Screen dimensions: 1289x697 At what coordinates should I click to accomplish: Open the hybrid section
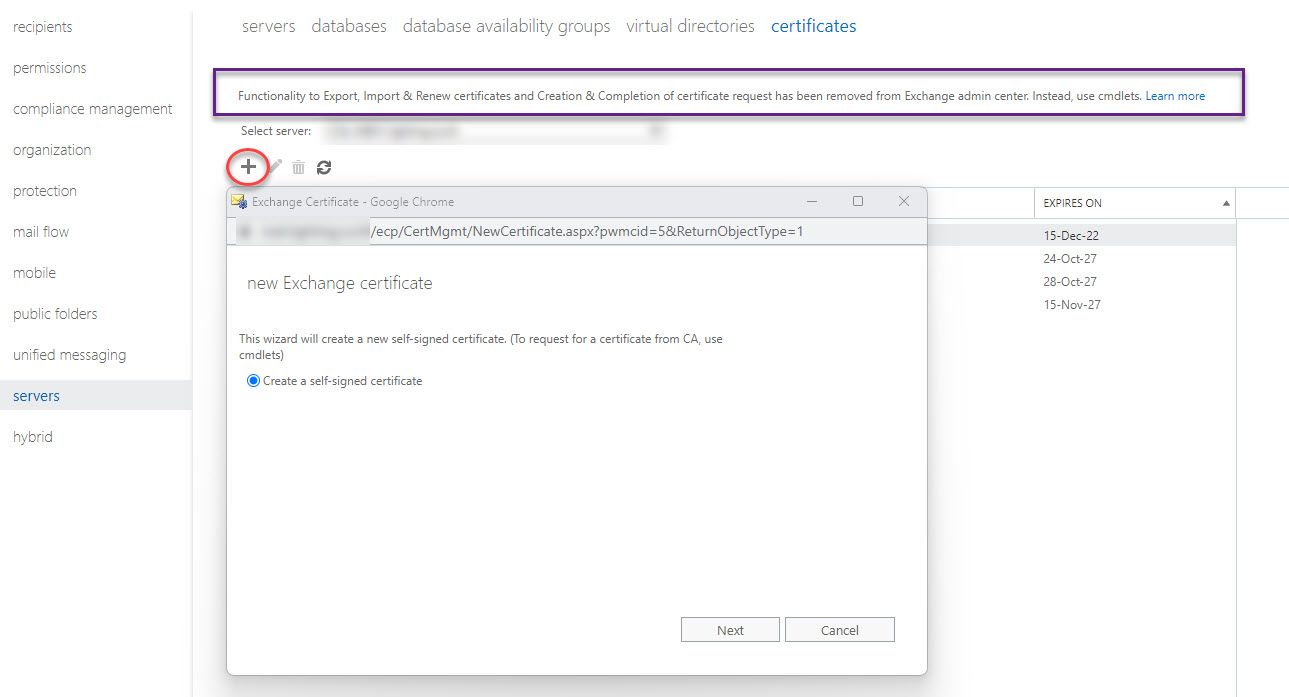pyautogui.click(x=33, y=437)
